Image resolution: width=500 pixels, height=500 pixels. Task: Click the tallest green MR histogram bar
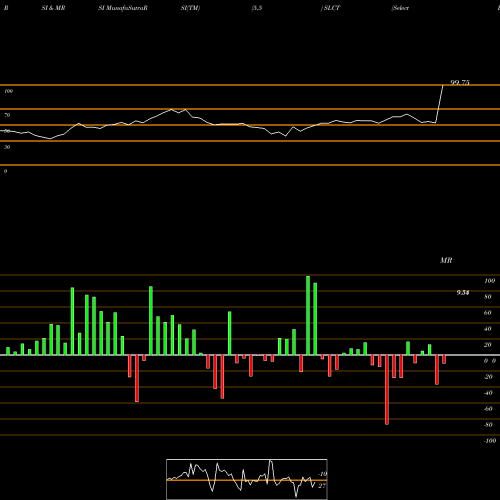[x=308, y=315]
